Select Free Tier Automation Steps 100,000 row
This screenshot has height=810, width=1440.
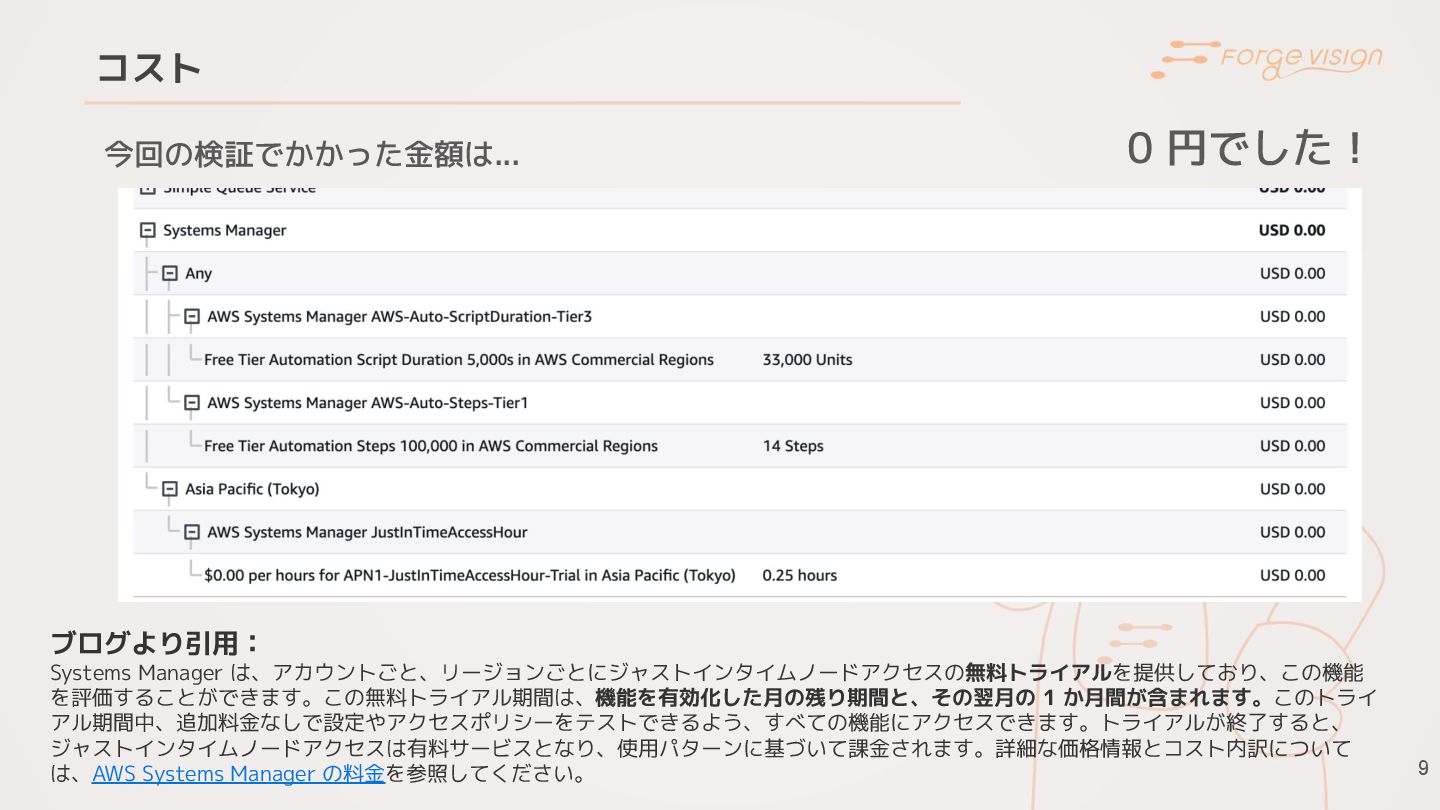point(740,445)
